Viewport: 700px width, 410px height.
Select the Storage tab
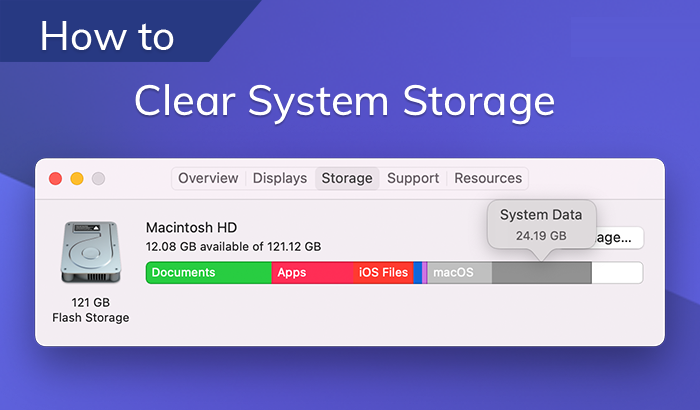pyautogui.click(x=347, y=179)
